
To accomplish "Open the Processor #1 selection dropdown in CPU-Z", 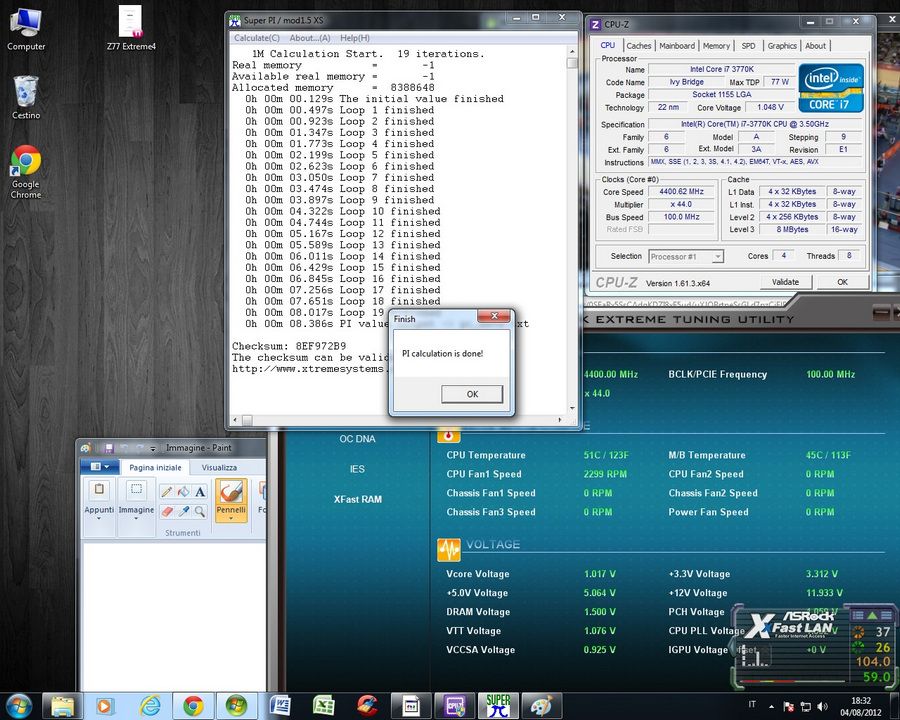I will click(717, 257).
